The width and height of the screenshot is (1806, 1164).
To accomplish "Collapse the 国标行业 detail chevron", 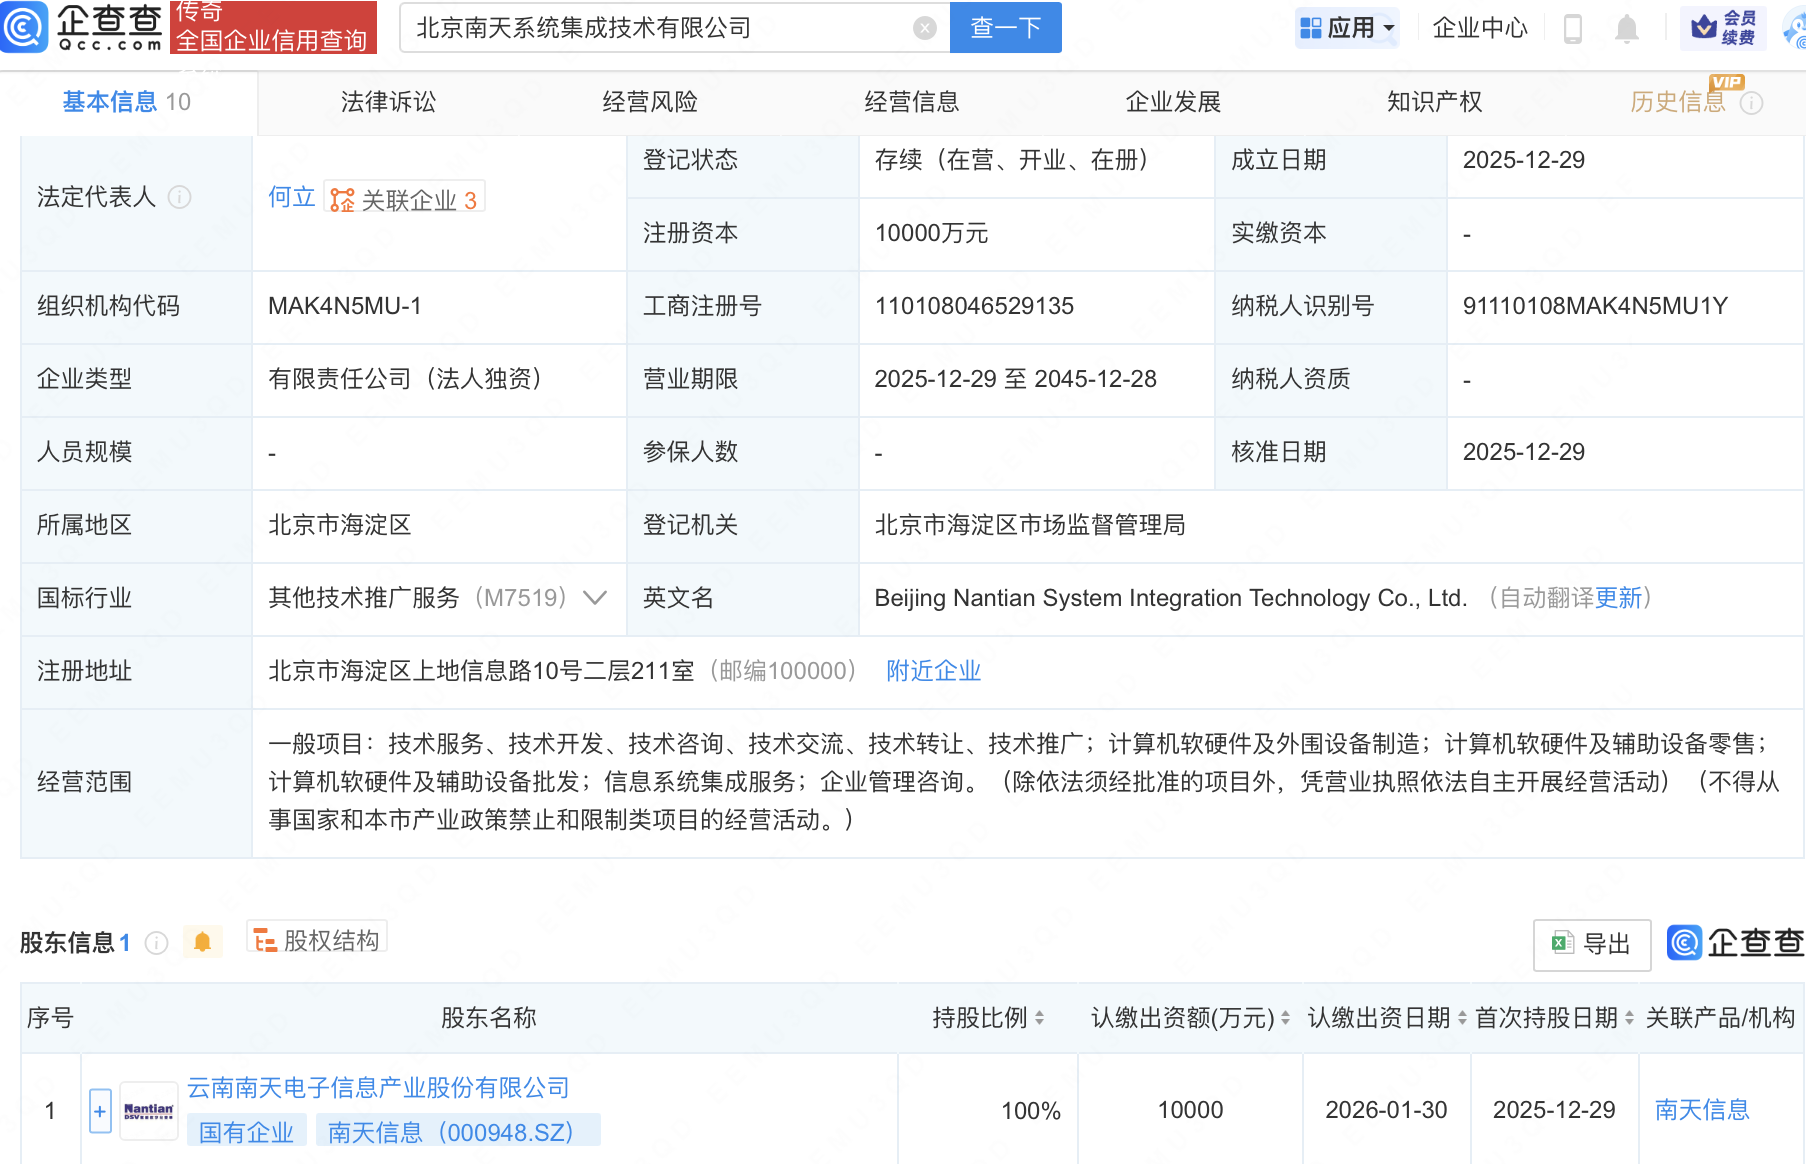I will click(x=595, y=598).
